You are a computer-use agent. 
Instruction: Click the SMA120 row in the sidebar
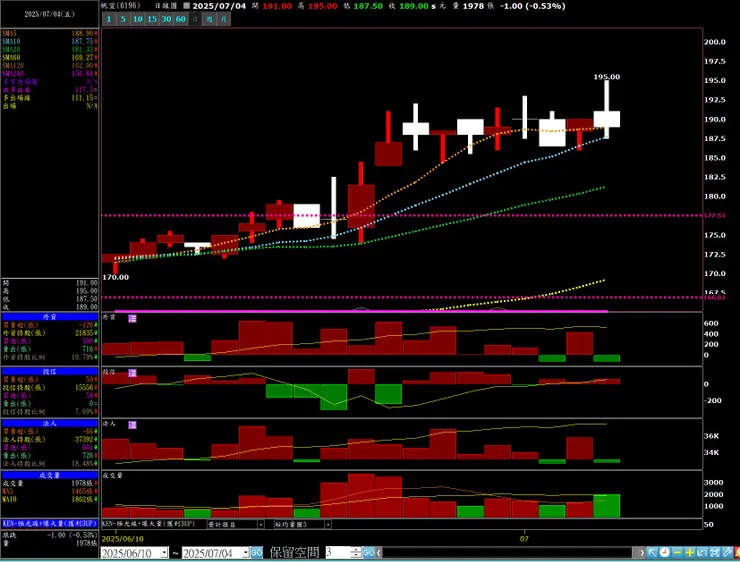pyautogui.click(x=50, y=66)
